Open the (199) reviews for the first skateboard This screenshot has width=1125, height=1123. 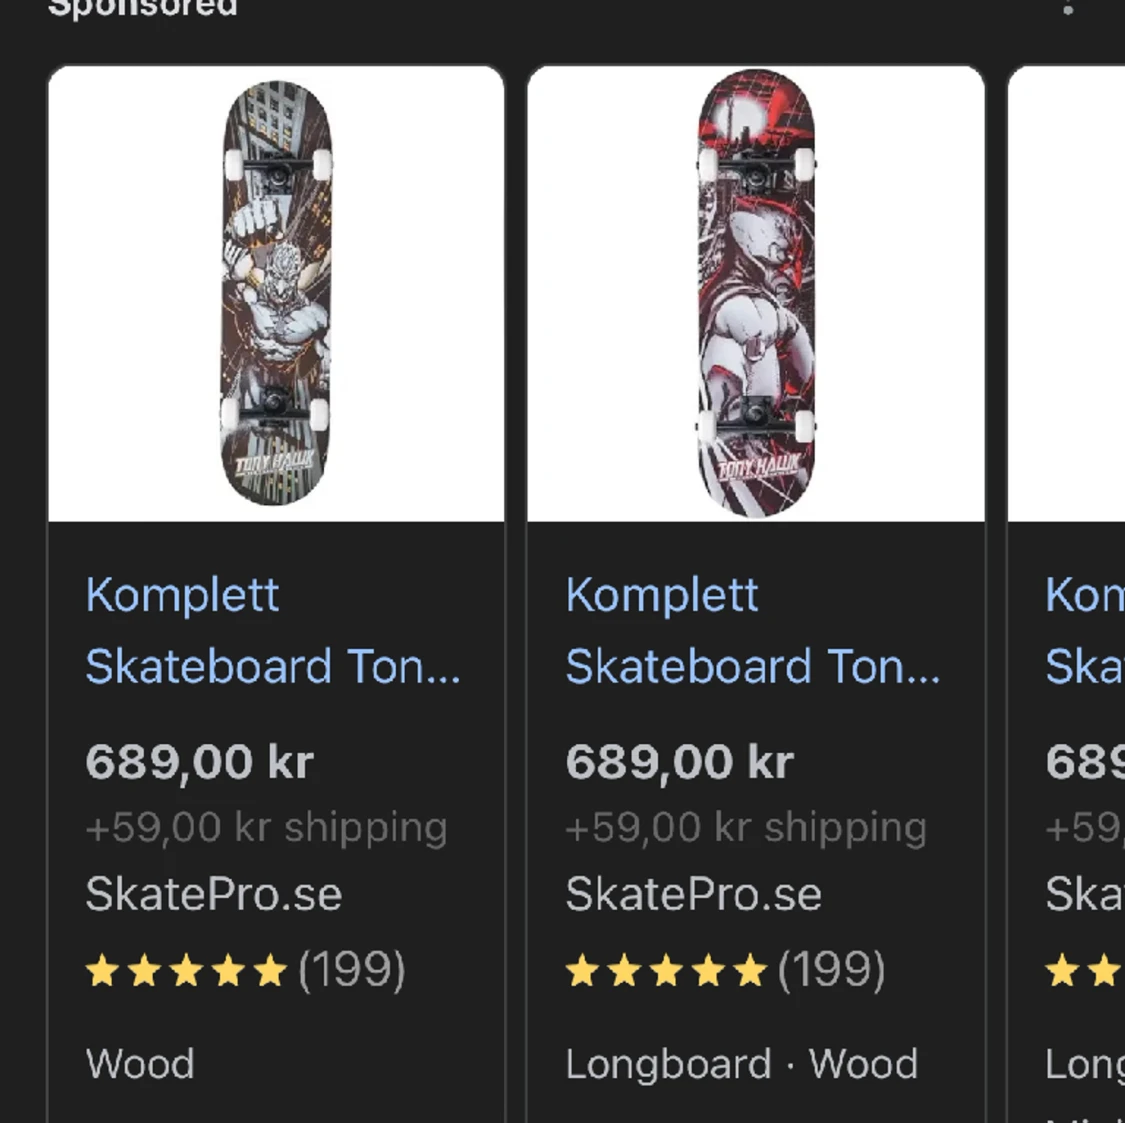(x=353, y=968)
